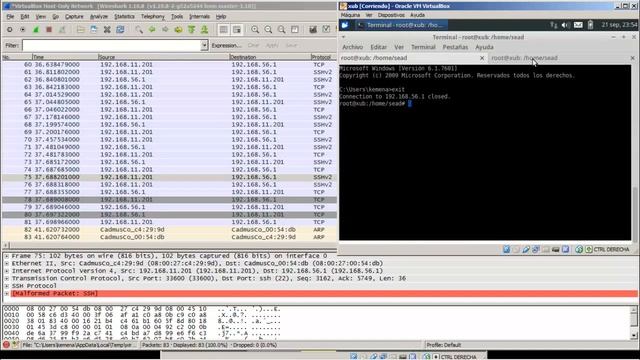Edit capture file comment icon in status bar

(x=15, y=345)
